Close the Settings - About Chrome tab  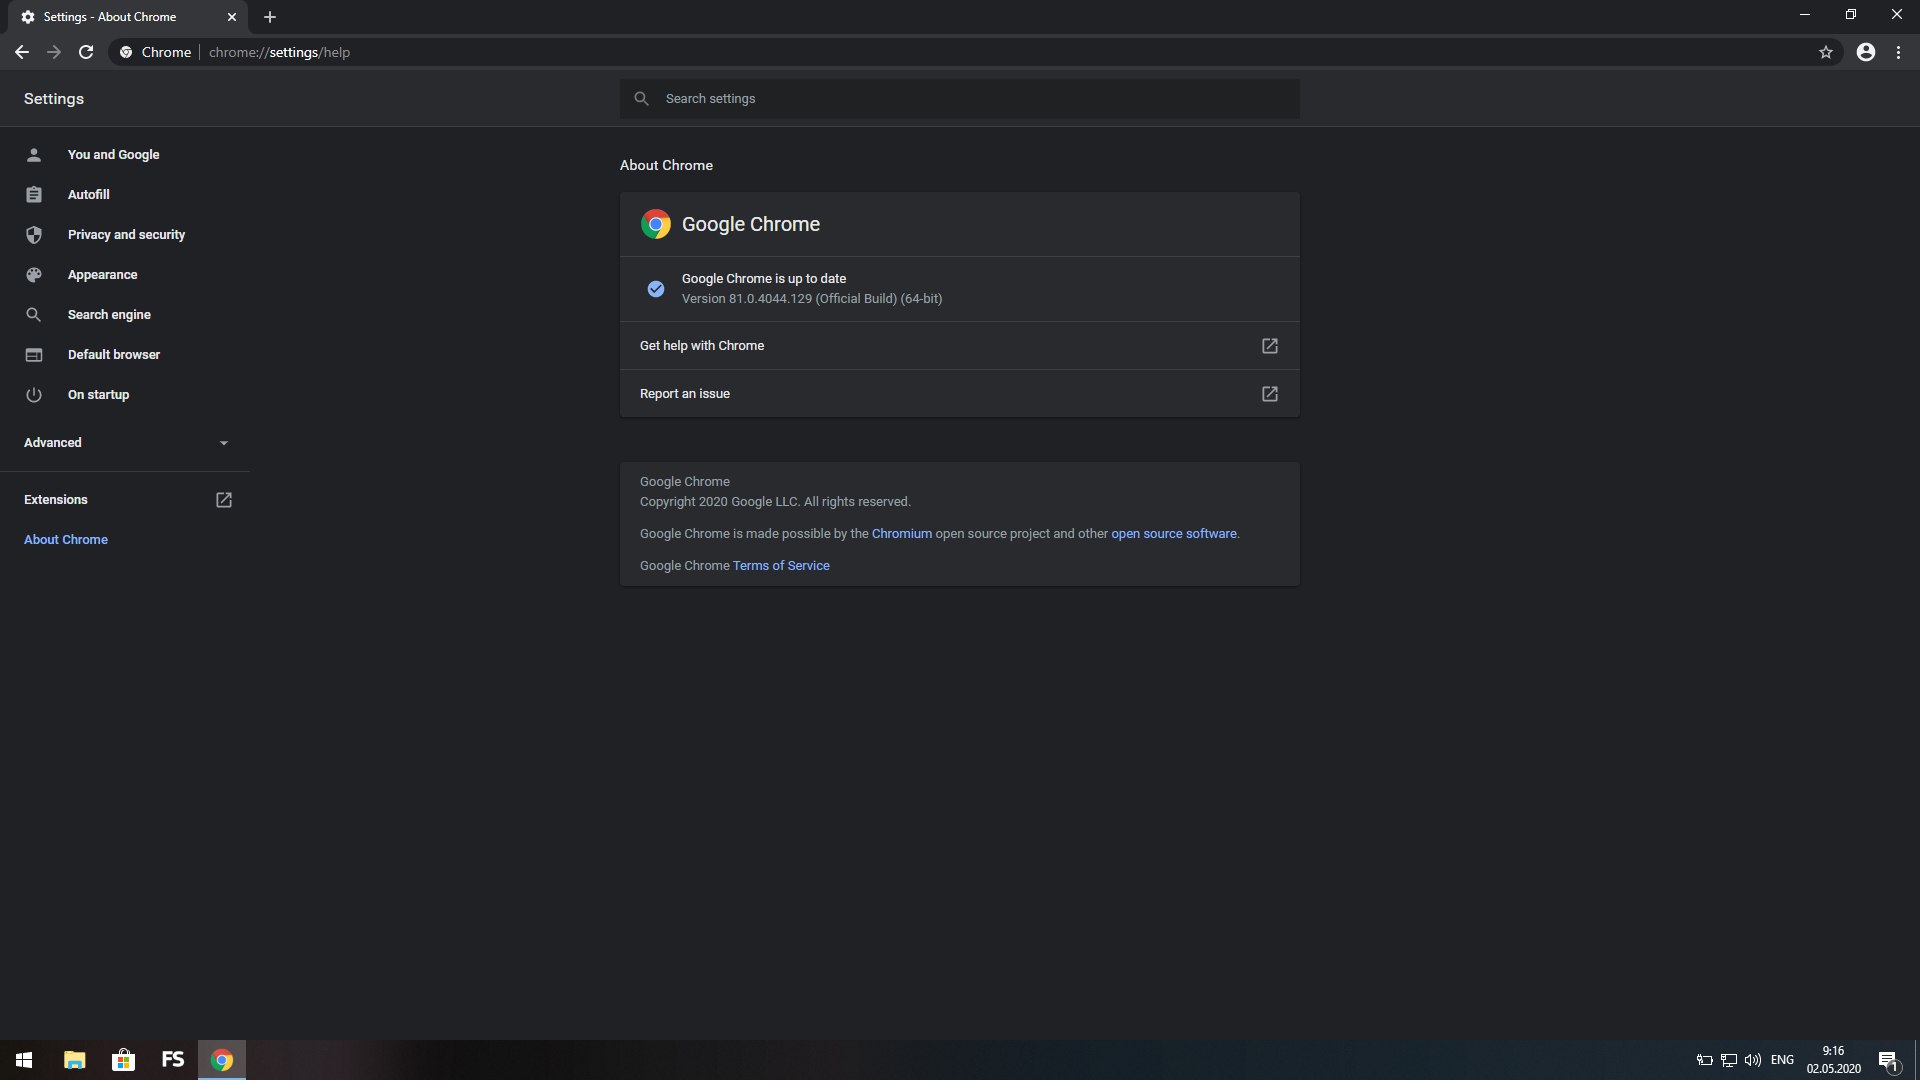click(232, 17)
